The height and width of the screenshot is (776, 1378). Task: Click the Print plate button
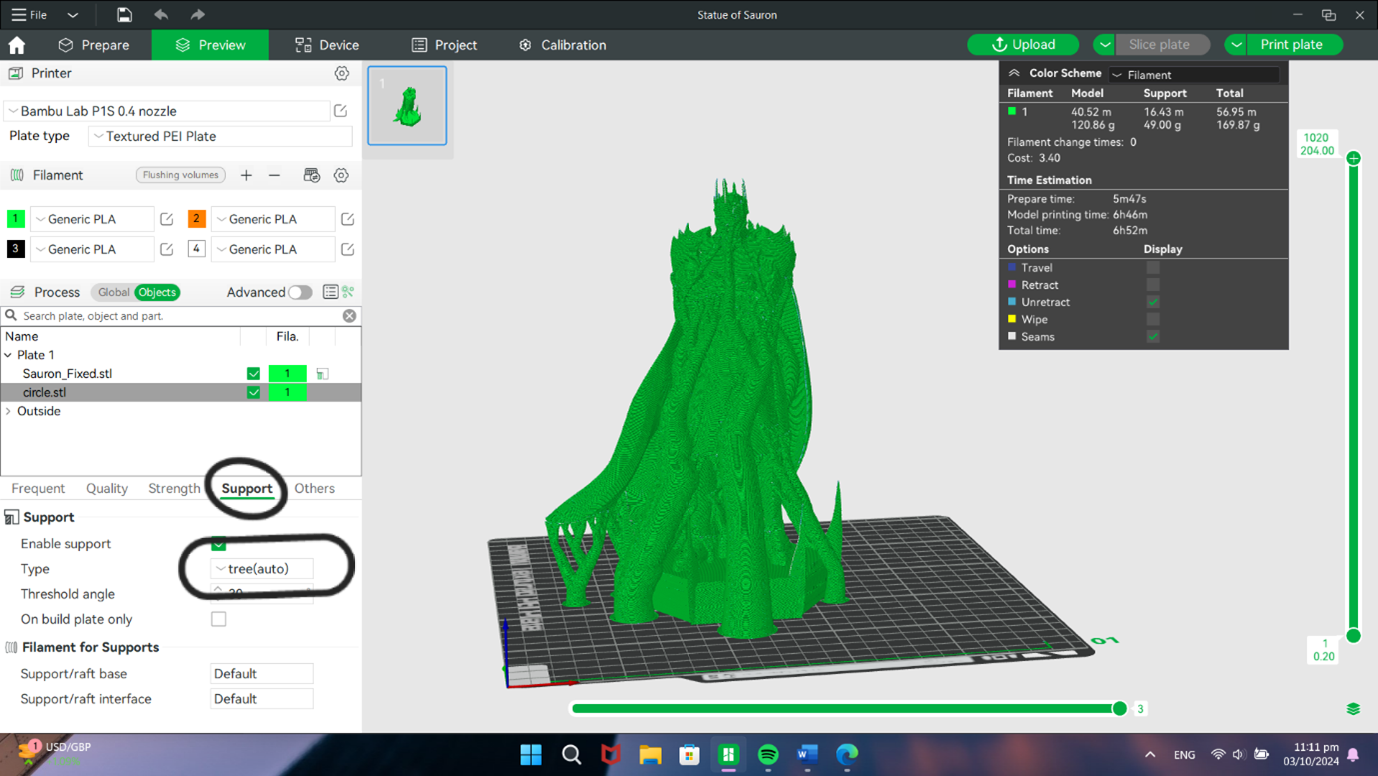tap(1291, 45)
